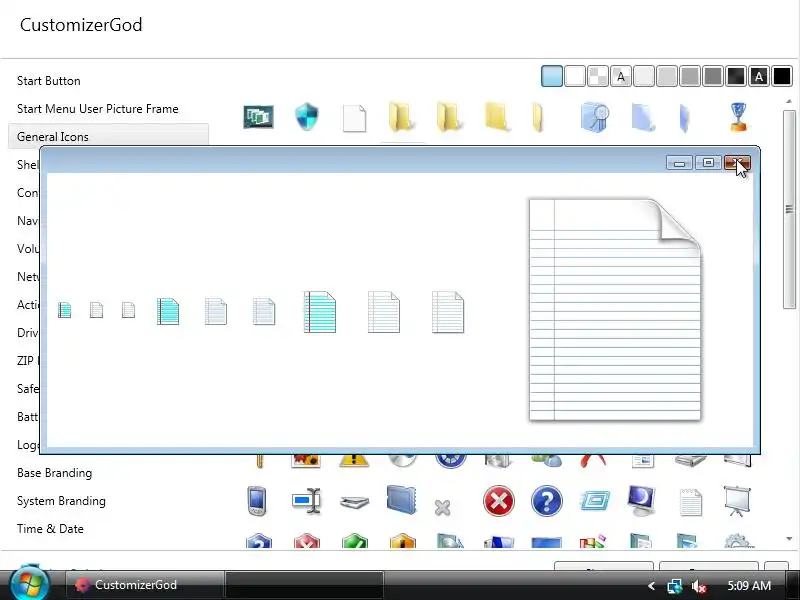Select the rename text-cursor icon
The image size is (800, 600).
tap(306, 501)
